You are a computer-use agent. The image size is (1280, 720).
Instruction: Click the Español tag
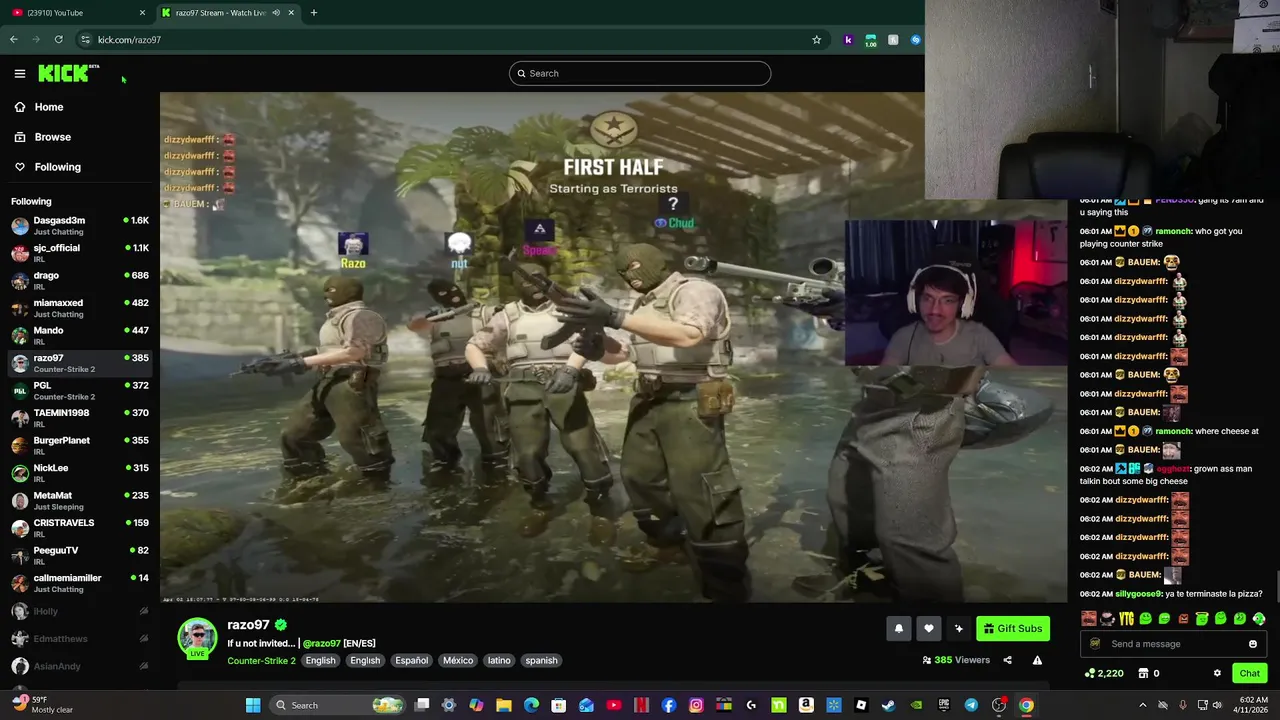pyautogui.click(x=411, y=660)
